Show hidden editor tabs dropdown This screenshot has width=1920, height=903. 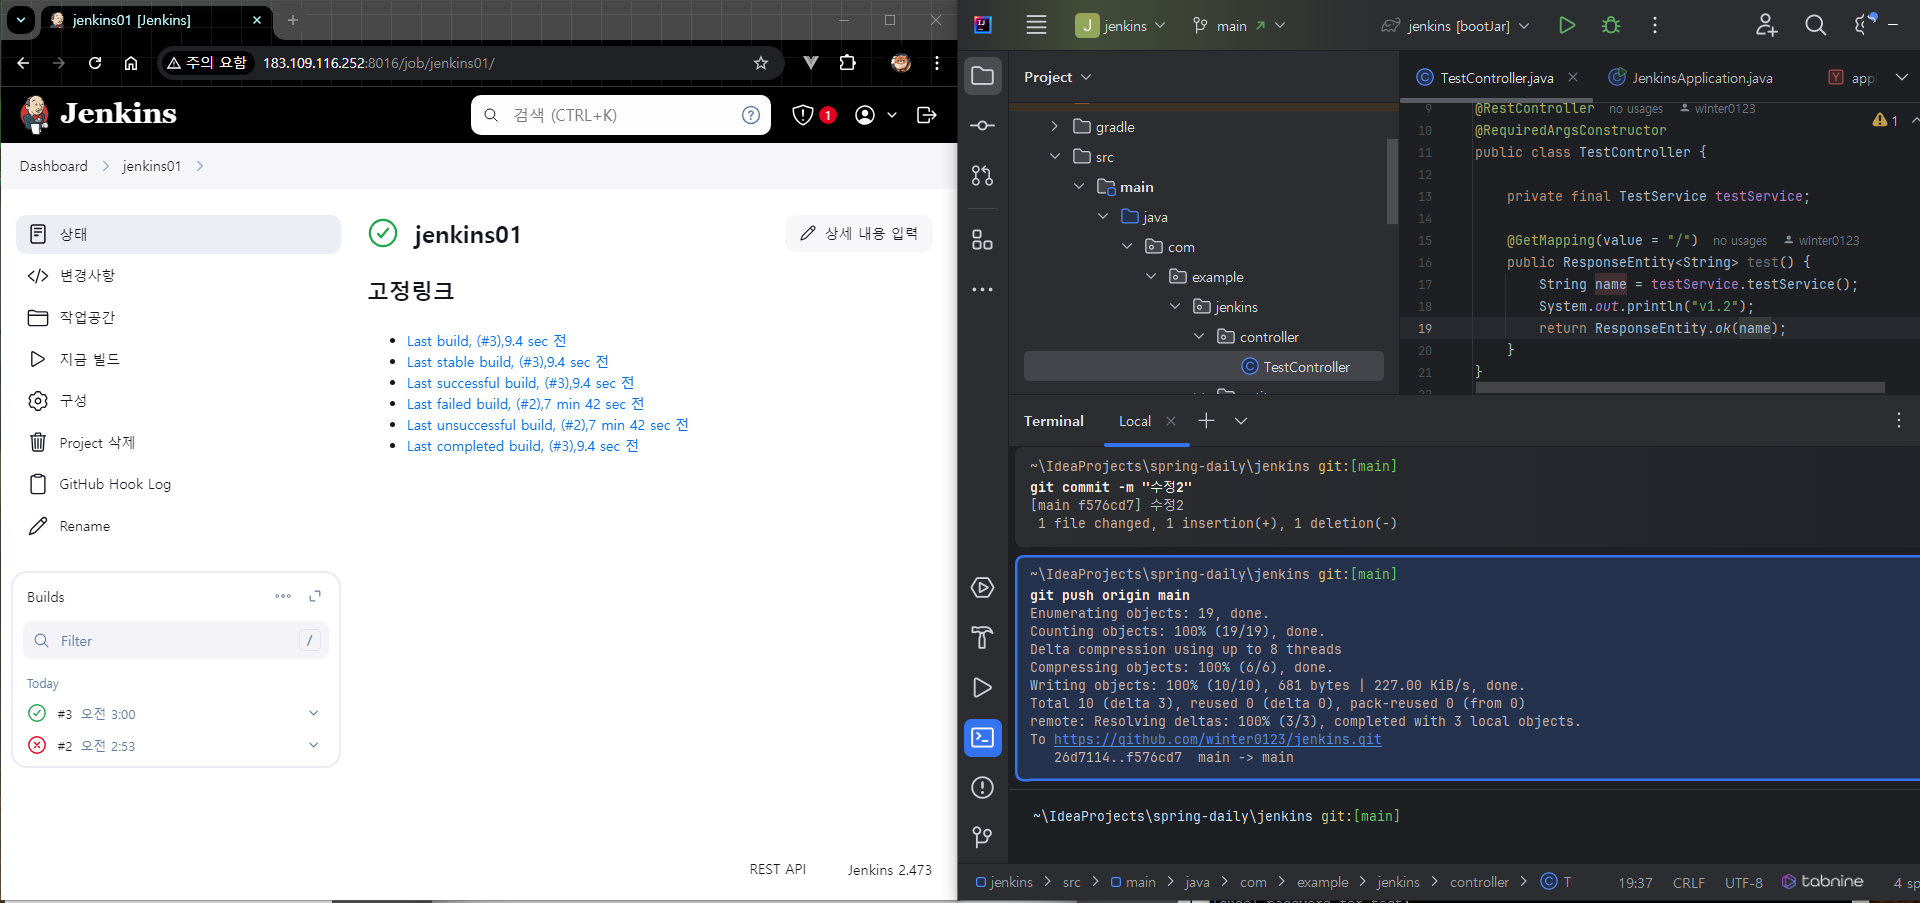click(x=1901, y=77)
